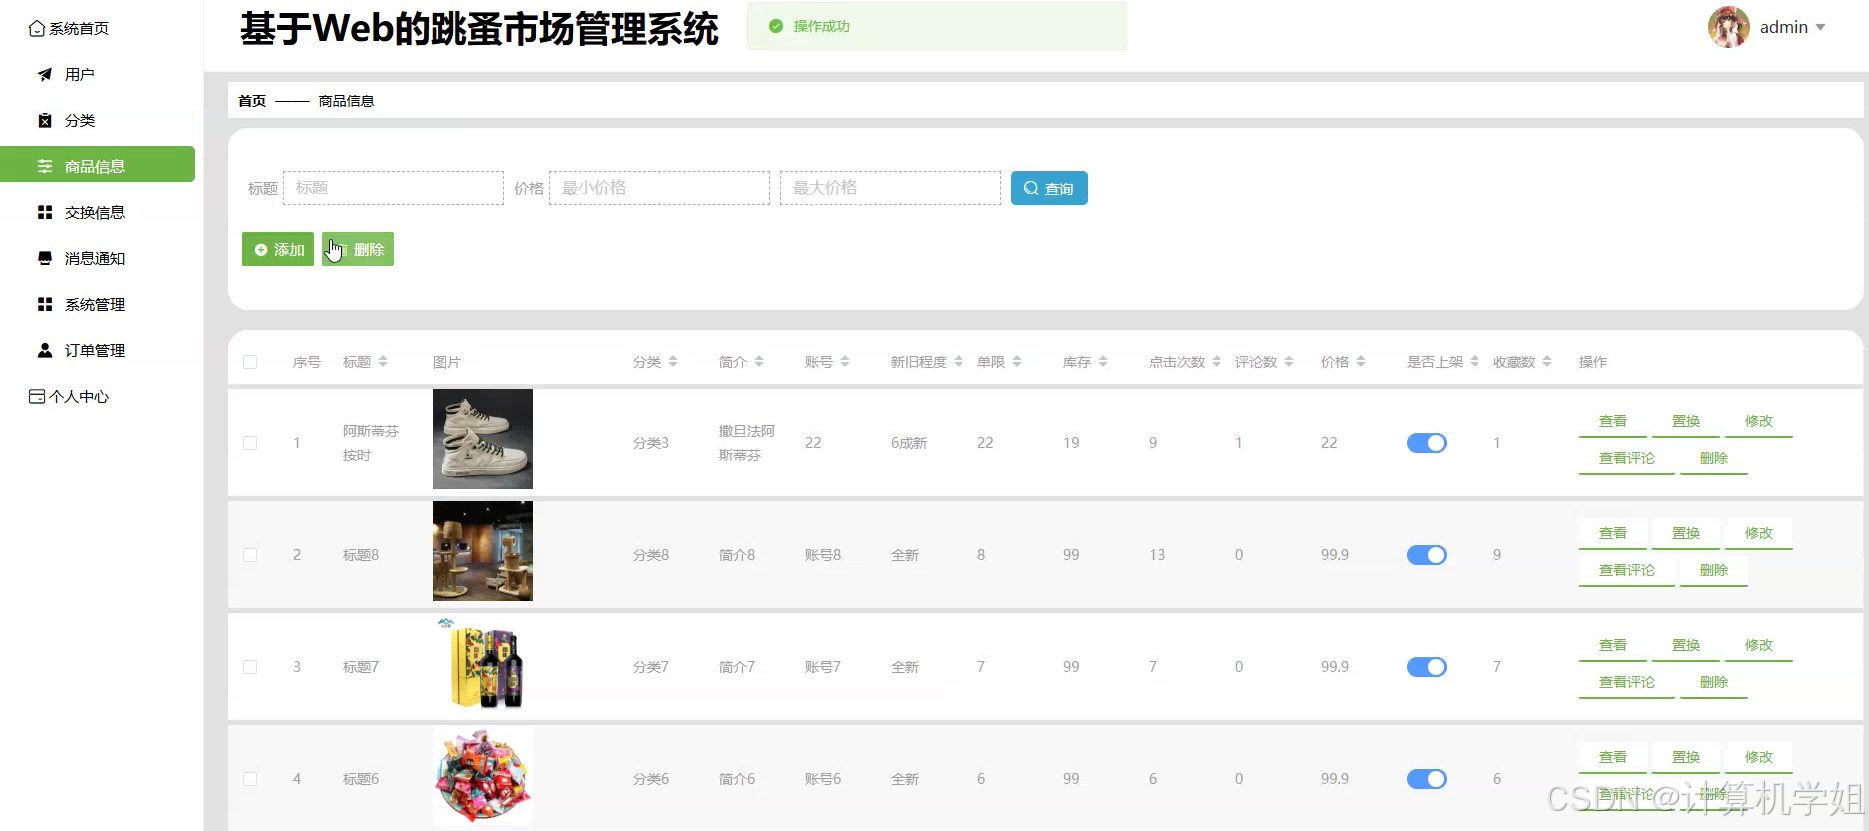1869x831 pixels.
Task: Click the sliders icon beside 商品信息
Action: click(45, 167)
